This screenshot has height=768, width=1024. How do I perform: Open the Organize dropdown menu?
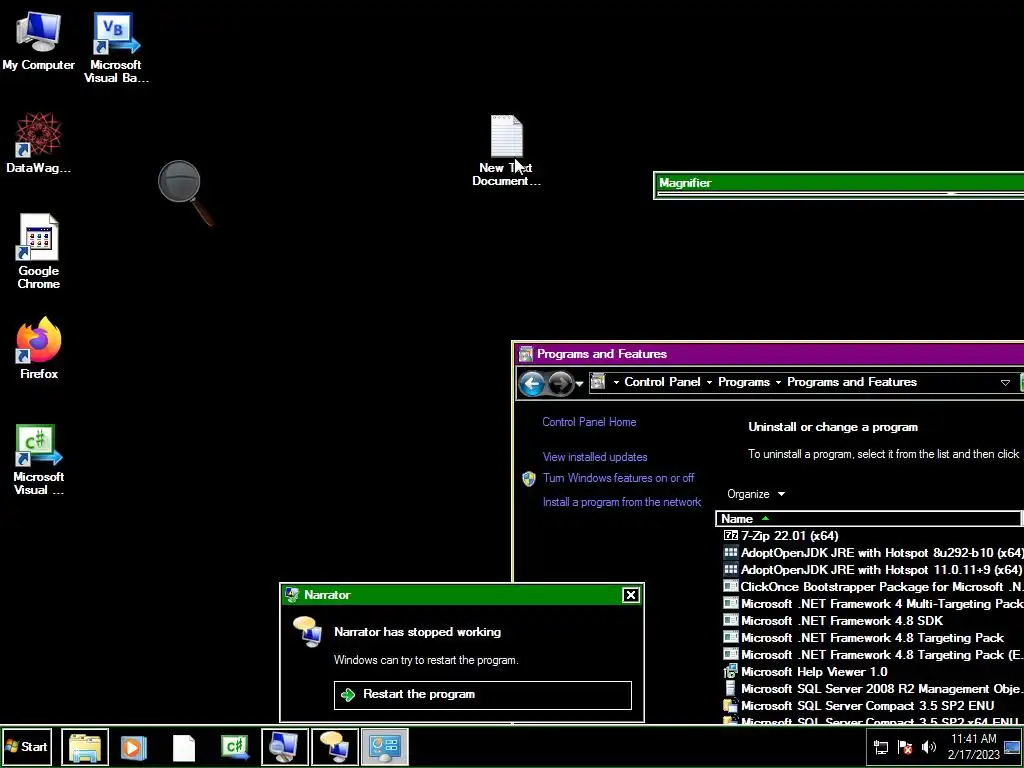(x=756, y=494)
